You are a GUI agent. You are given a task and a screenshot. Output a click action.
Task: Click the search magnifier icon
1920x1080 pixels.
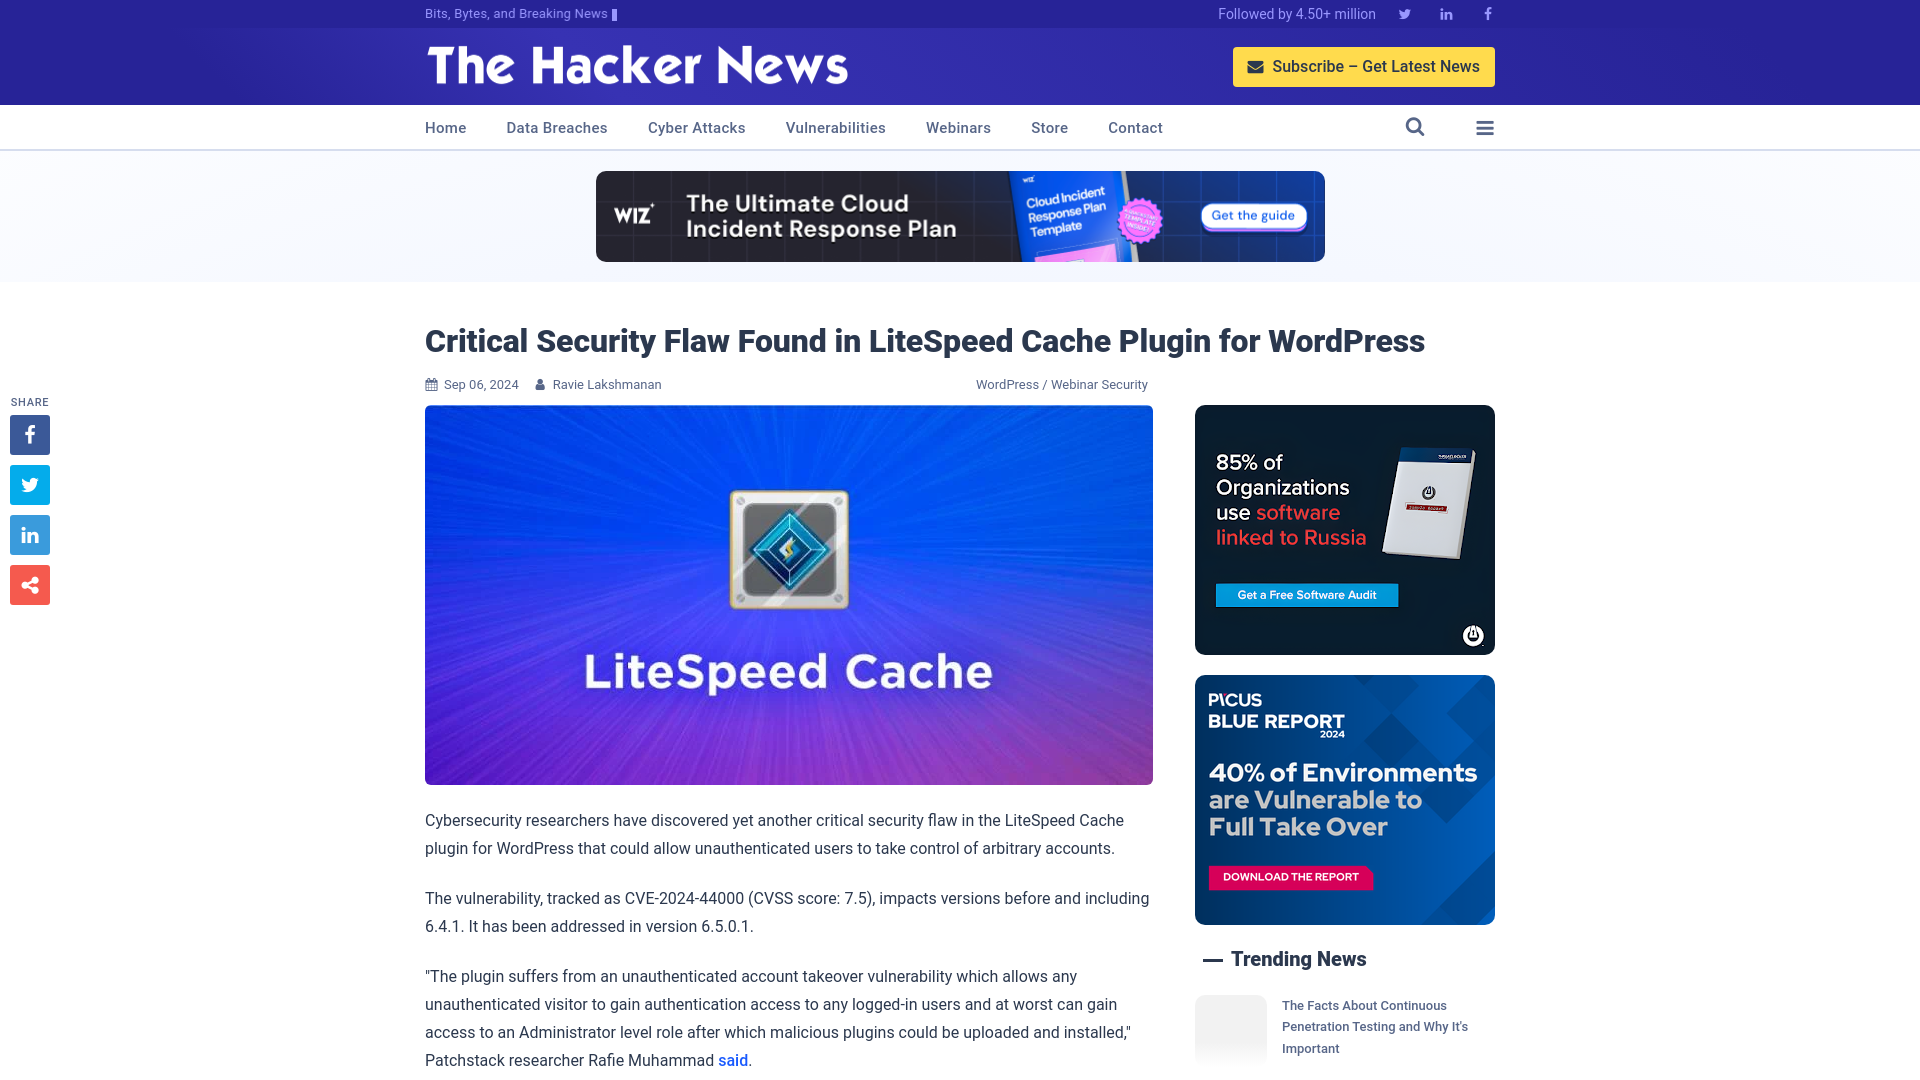pos(1415,127)
